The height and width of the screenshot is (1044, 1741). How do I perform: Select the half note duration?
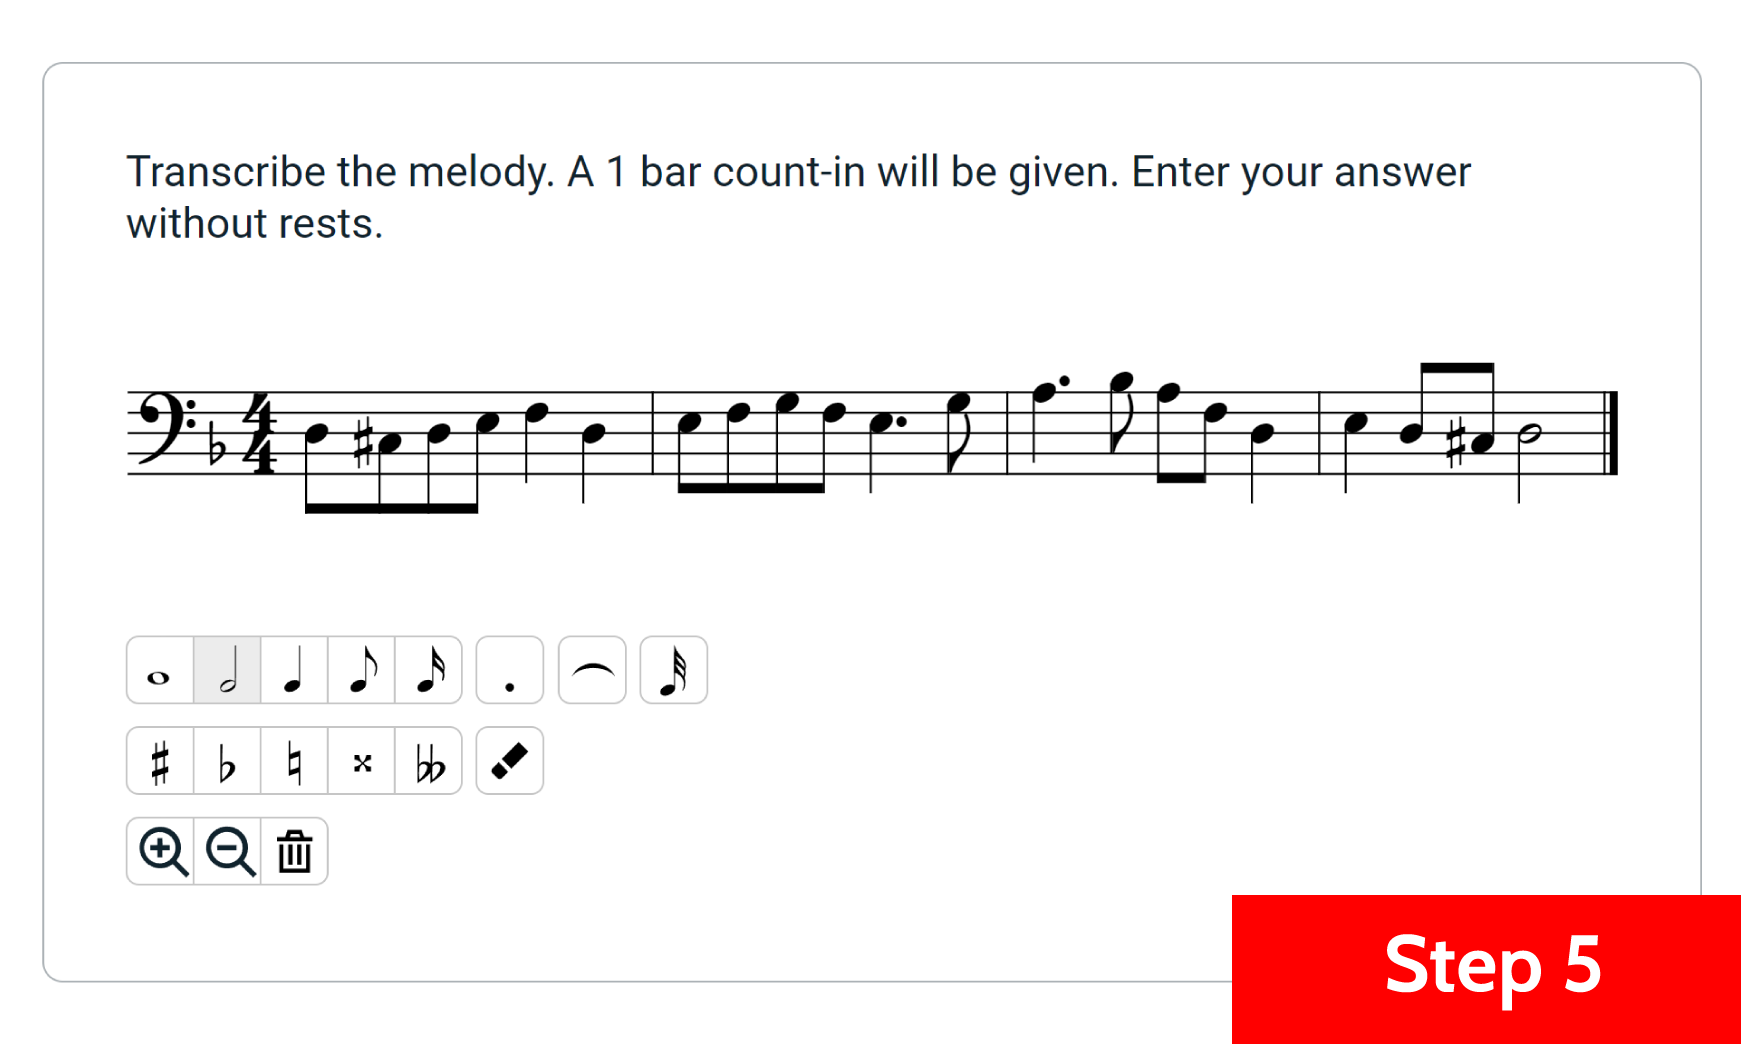pos(227,670)
